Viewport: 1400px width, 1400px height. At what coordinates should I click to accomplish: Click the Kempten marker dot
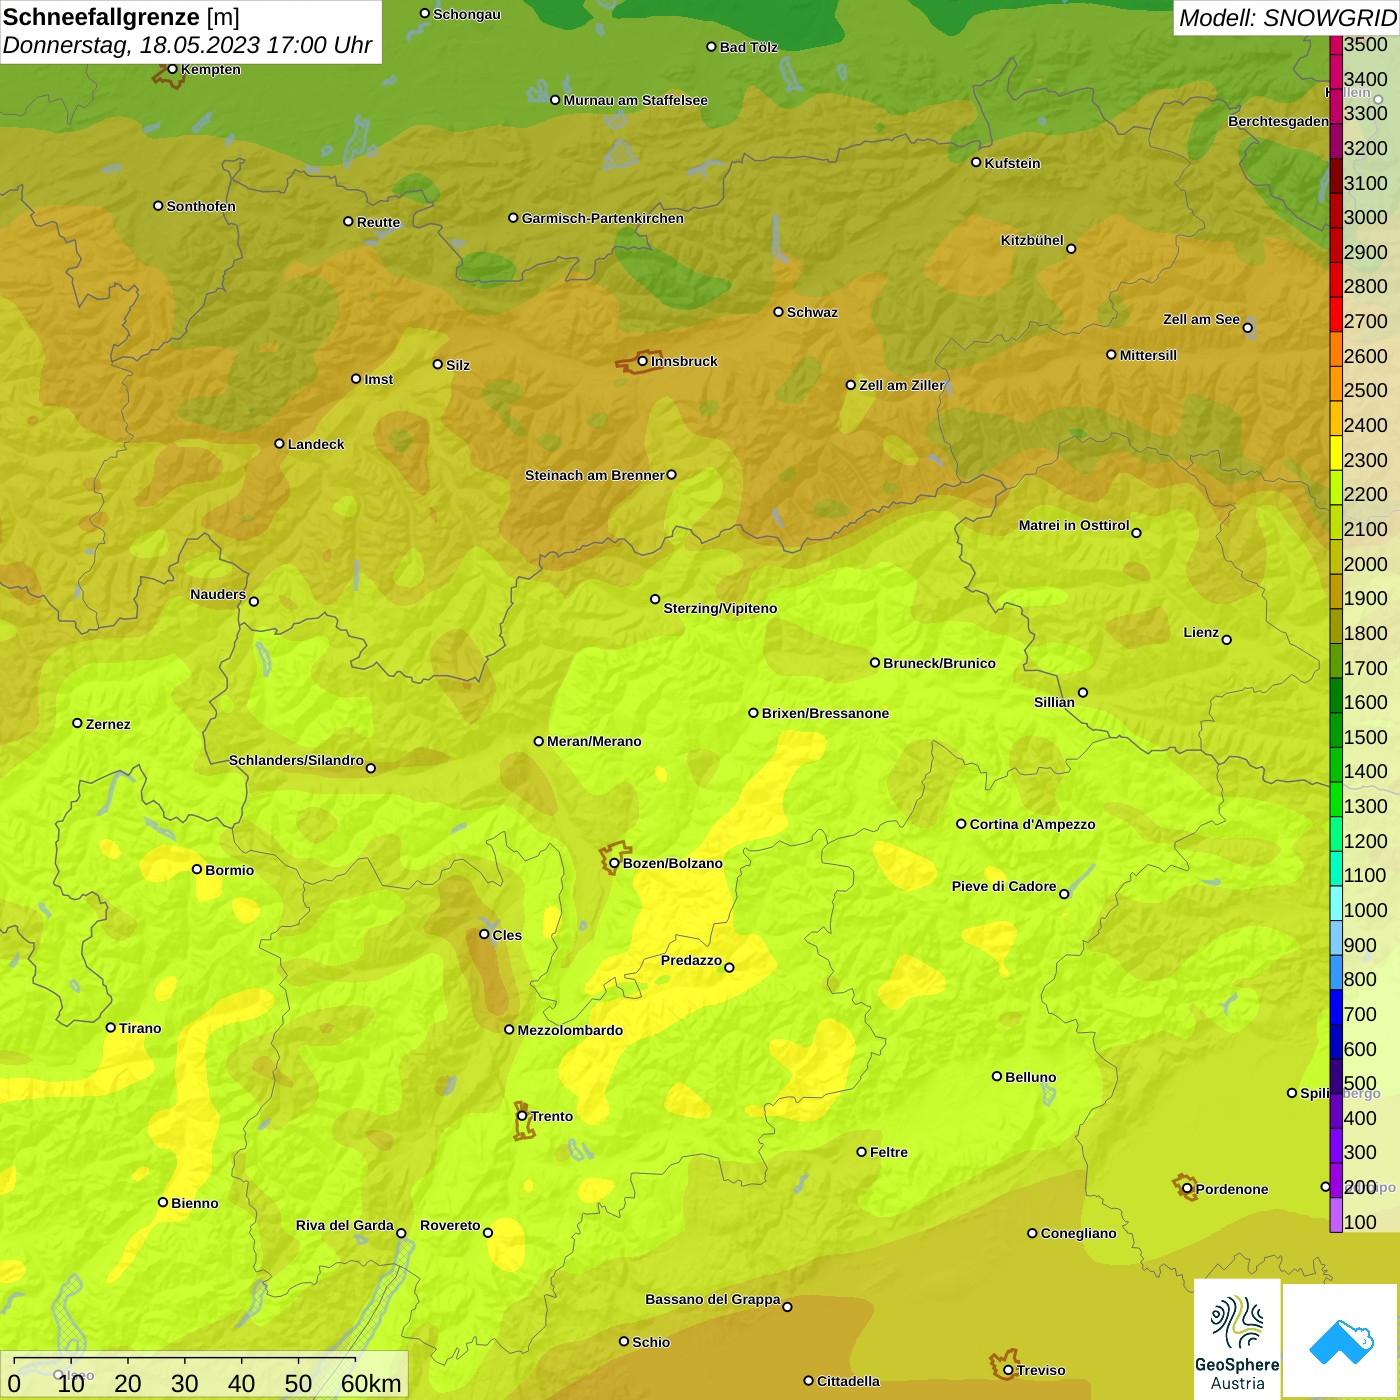point(172,69)
